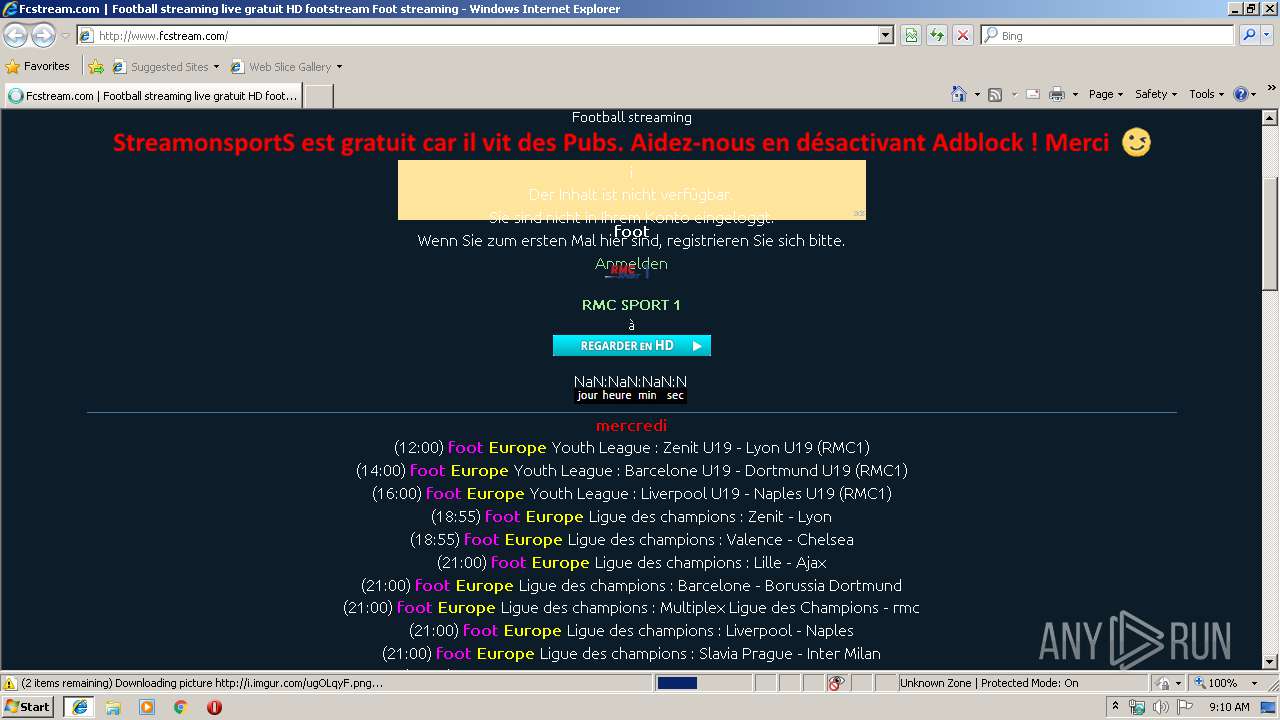
Task: Click the Anmelden link
Action: [x=631, y=264]
